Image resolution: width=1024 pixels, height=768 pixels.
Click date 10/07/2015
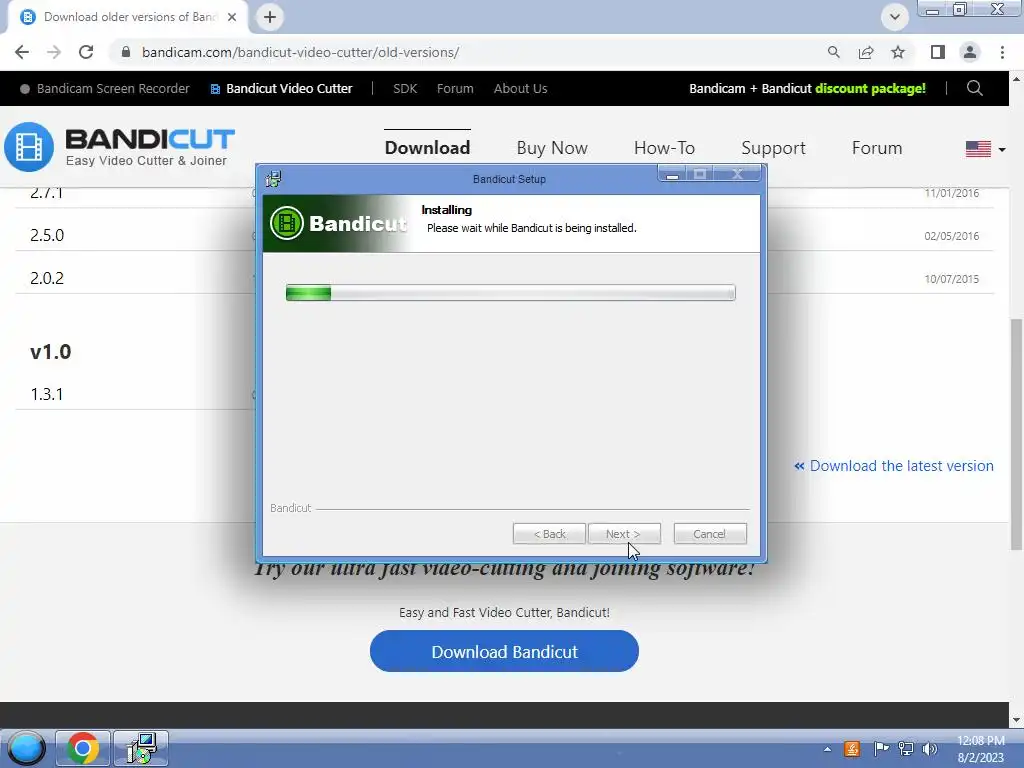[x=952, y=279]
